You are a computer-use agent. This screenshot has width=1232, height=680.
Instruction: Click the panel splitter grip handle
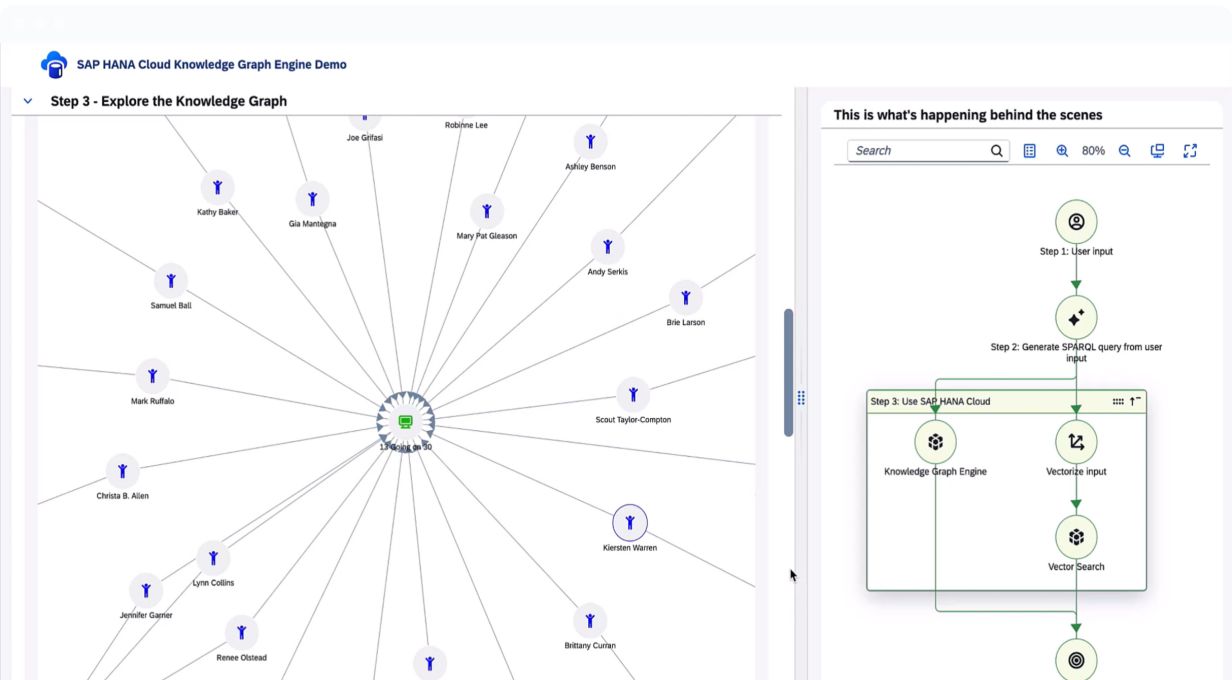pos(801,398)
